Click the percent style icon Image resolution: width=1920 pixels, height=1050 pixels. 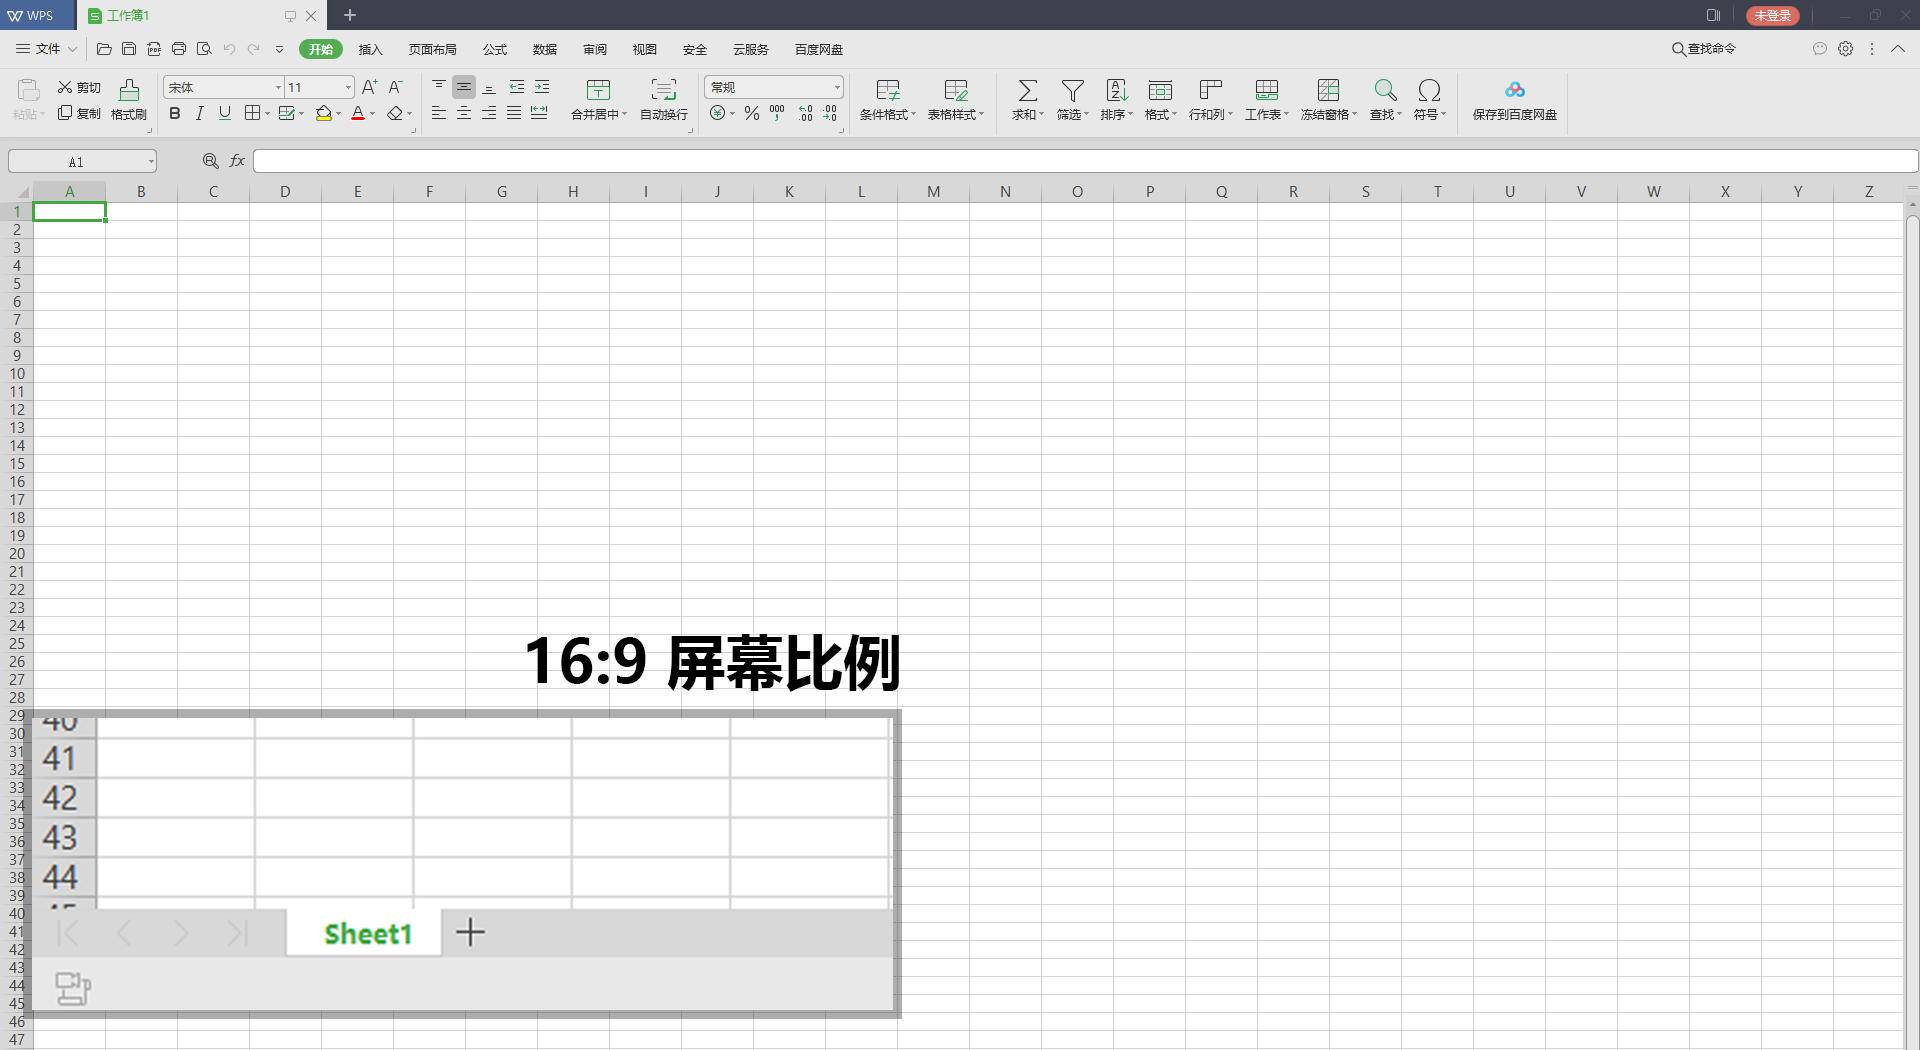pos(751,113)
